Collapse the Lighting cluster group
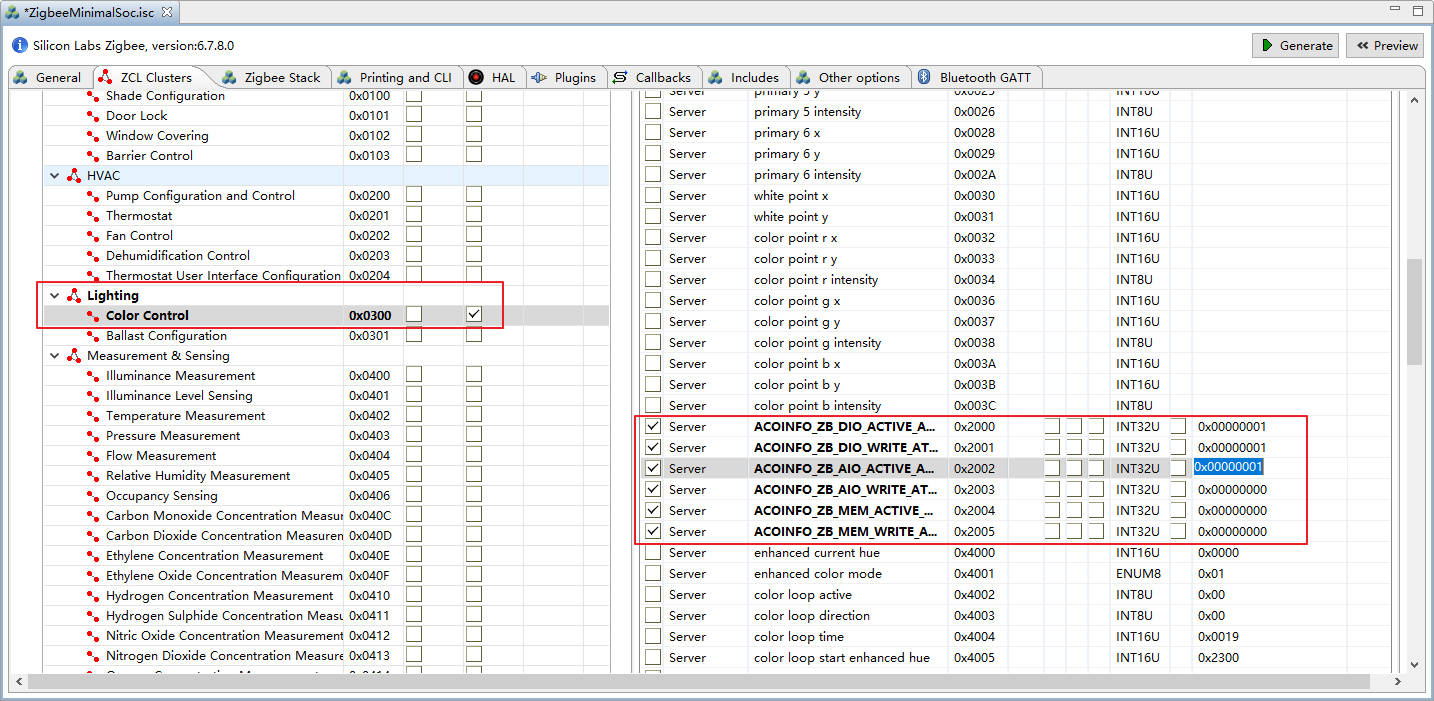1434x701 pixels. [x=55, y=296]
